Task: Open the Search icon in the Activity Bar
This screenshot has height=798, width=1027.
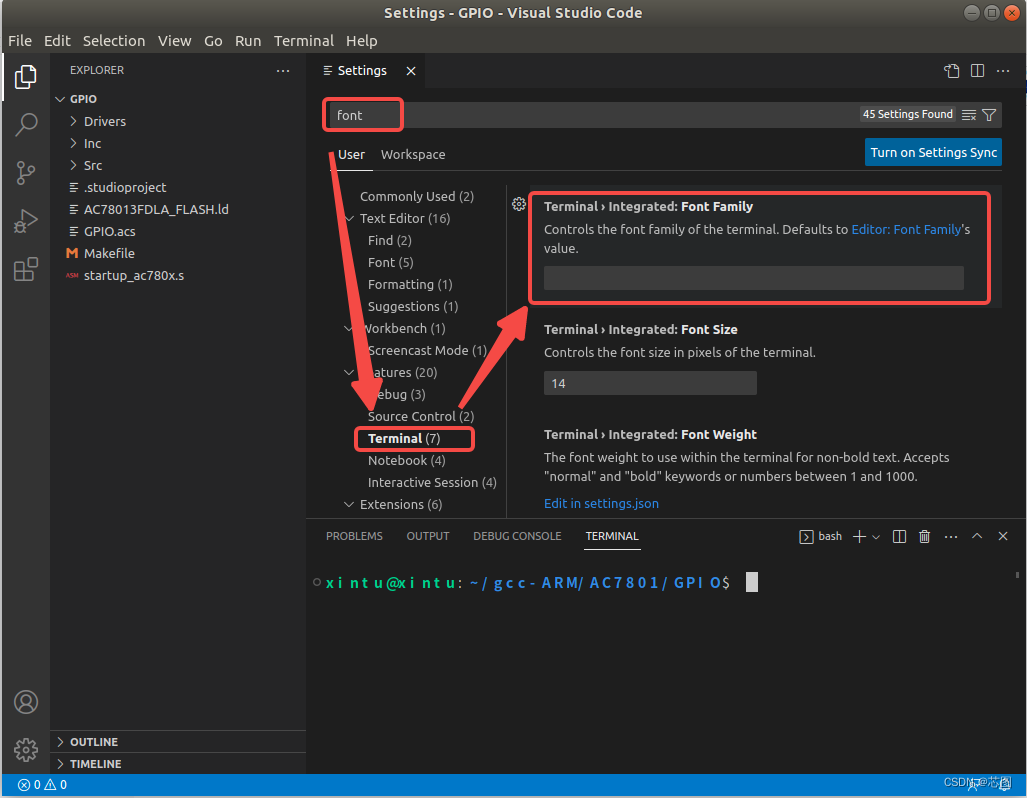Action: pos(25,124)
